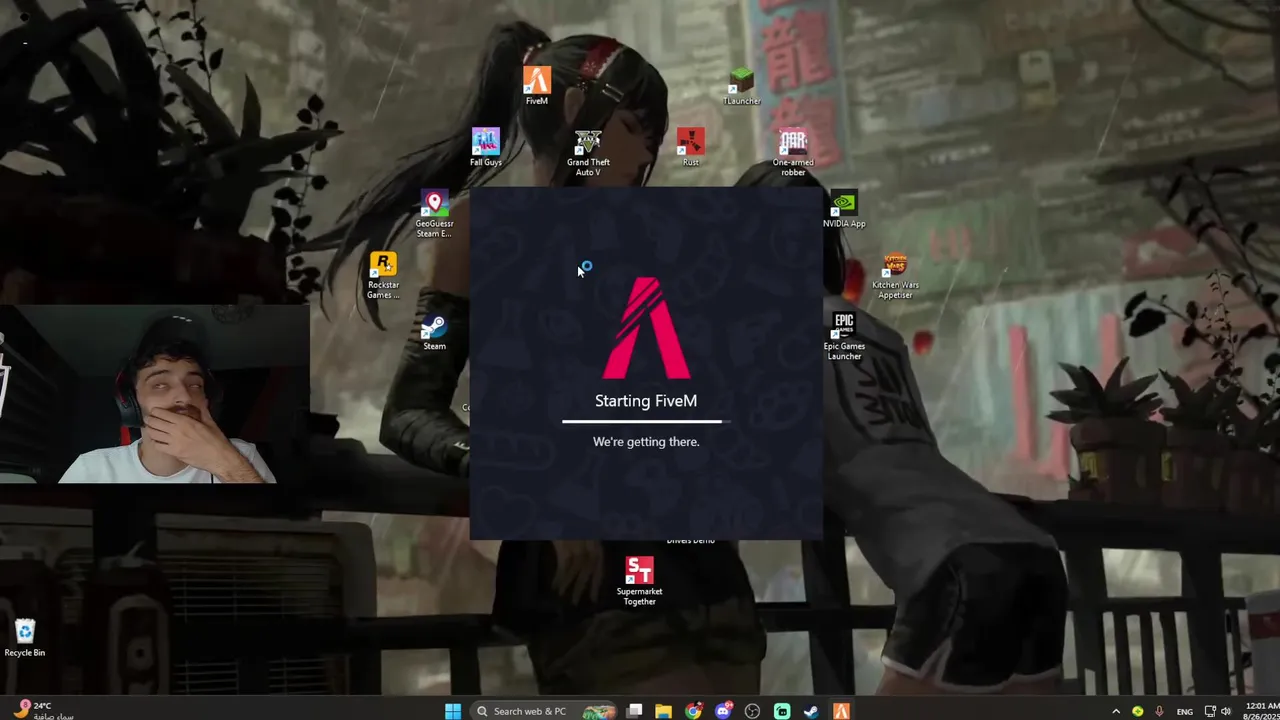Viewport: 1280px width, 720px height.
Task: Click the "We're getting there." message
Action: click(646, 442)
